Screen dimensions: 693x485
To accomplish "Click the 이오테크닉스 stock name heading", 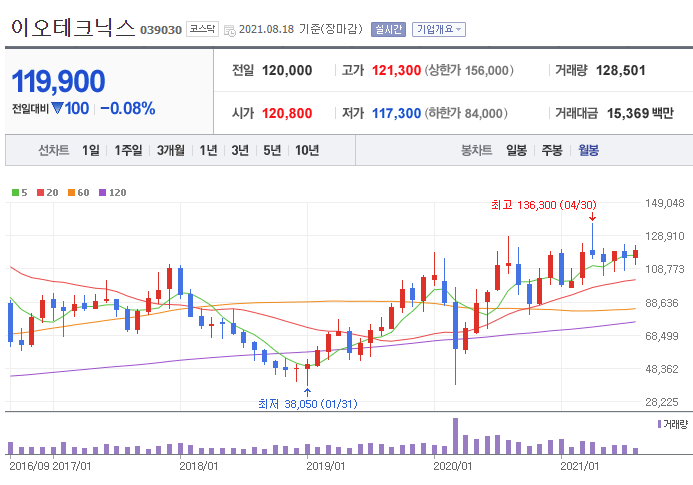I will coord(73,27).
